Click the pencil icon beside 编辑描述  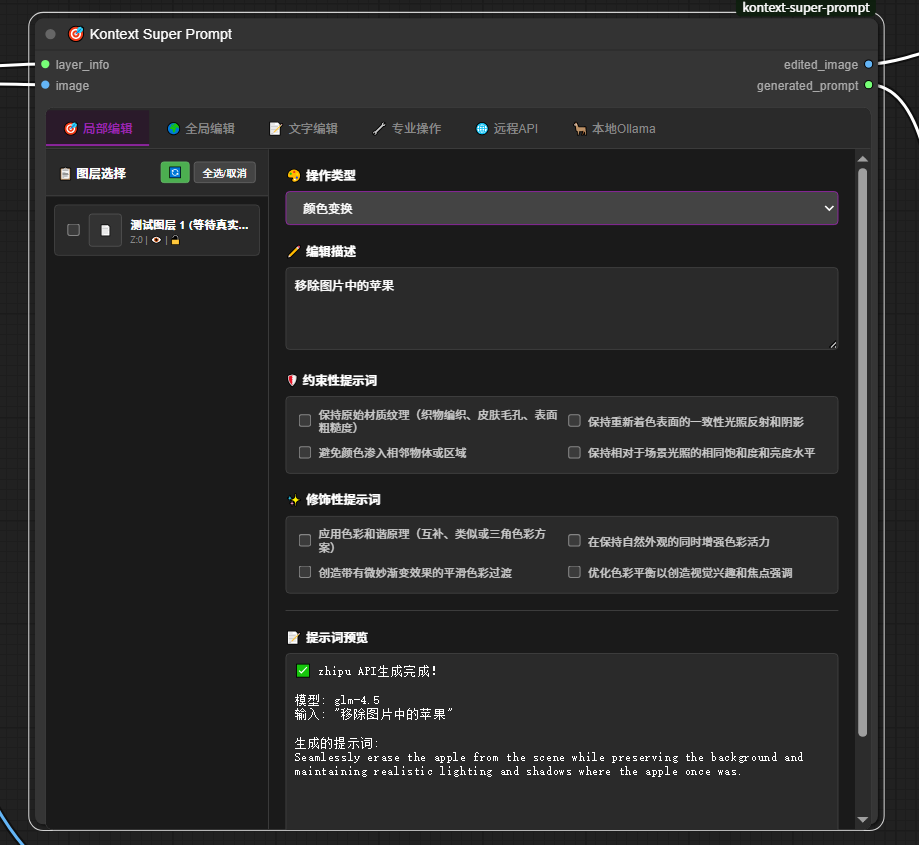pyautogui.click(x=294, y=251)
